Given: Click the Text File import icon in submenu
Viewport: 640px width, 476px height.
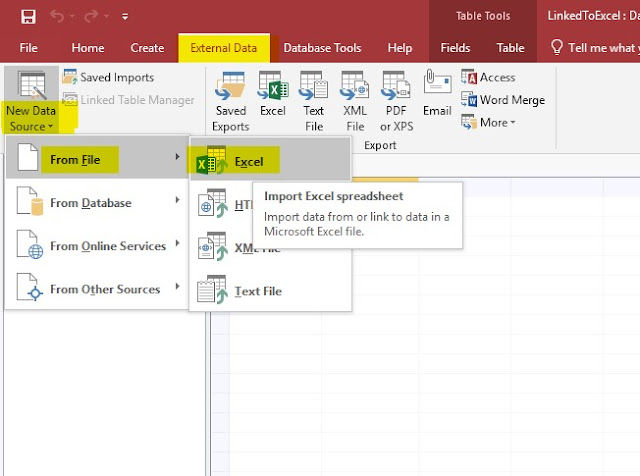Looking at the screenshot, I should [x=212, y=290].
